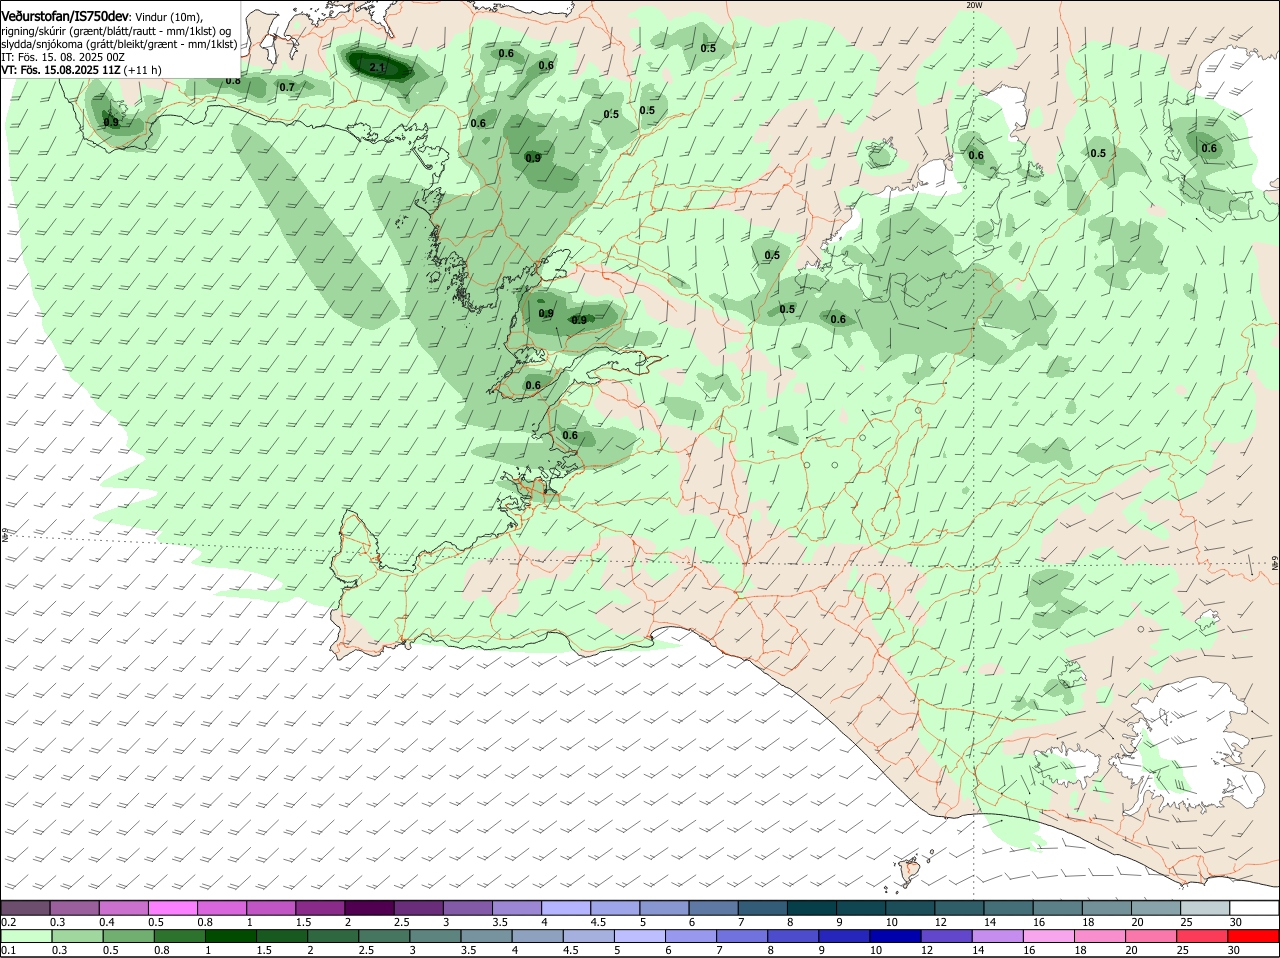1280x958 pixels.
Task: Pick the light violet rain swatch labelled 14
Action: click(998, 936)
